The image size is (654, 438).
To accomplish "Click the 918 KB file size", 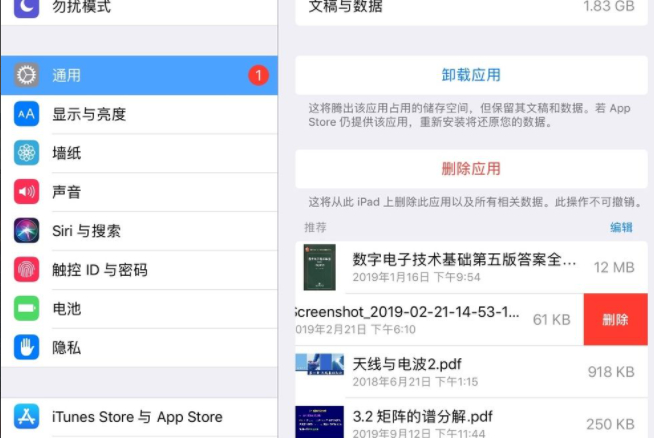I will pyautogui.click(x=611, y=372).
